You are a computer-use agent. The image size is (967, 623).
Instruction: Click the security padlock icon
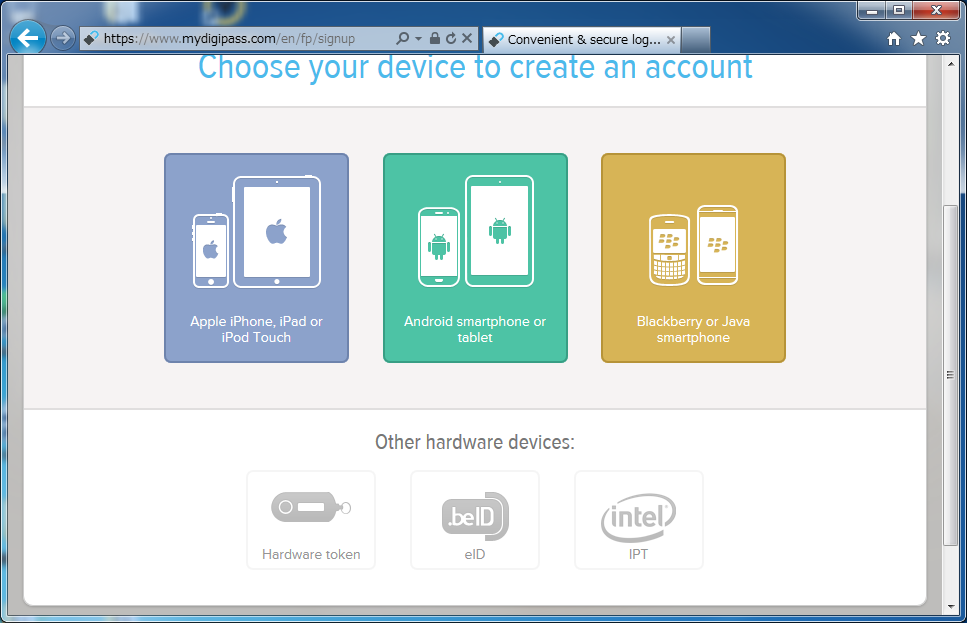pyautogui.click(x=434, y=38)
